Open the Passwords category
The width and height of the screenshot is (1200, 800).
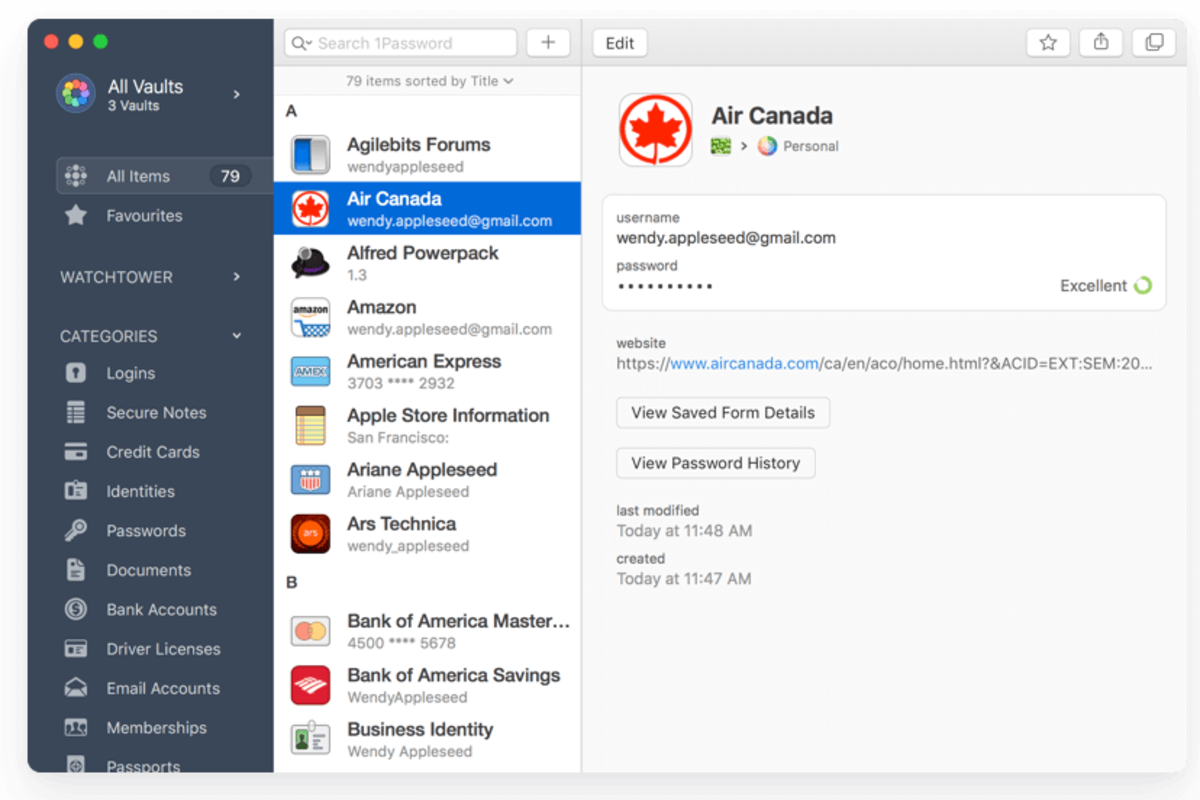pyautogui.click(x=124, y=531)
